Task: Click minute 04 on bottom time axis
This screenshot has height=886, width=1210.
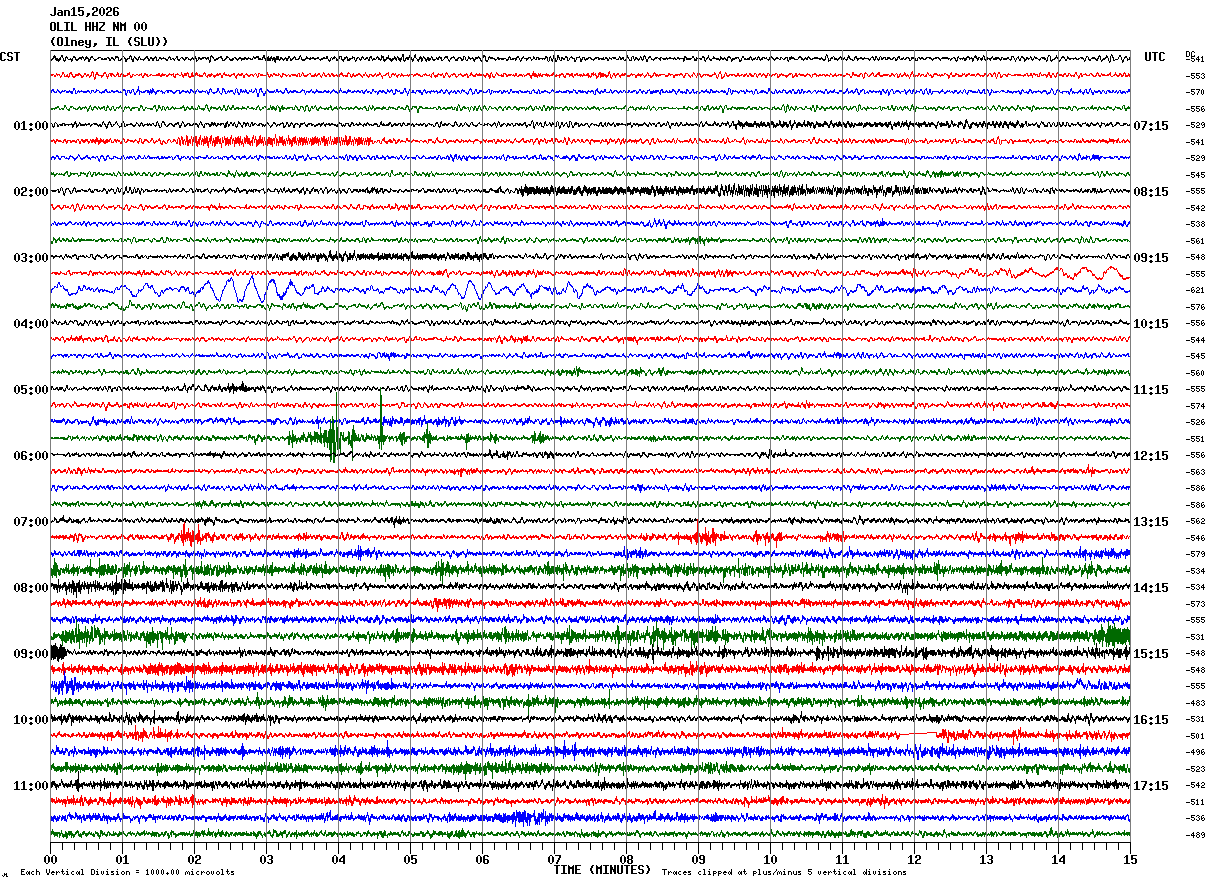Action: click(338, 859)
